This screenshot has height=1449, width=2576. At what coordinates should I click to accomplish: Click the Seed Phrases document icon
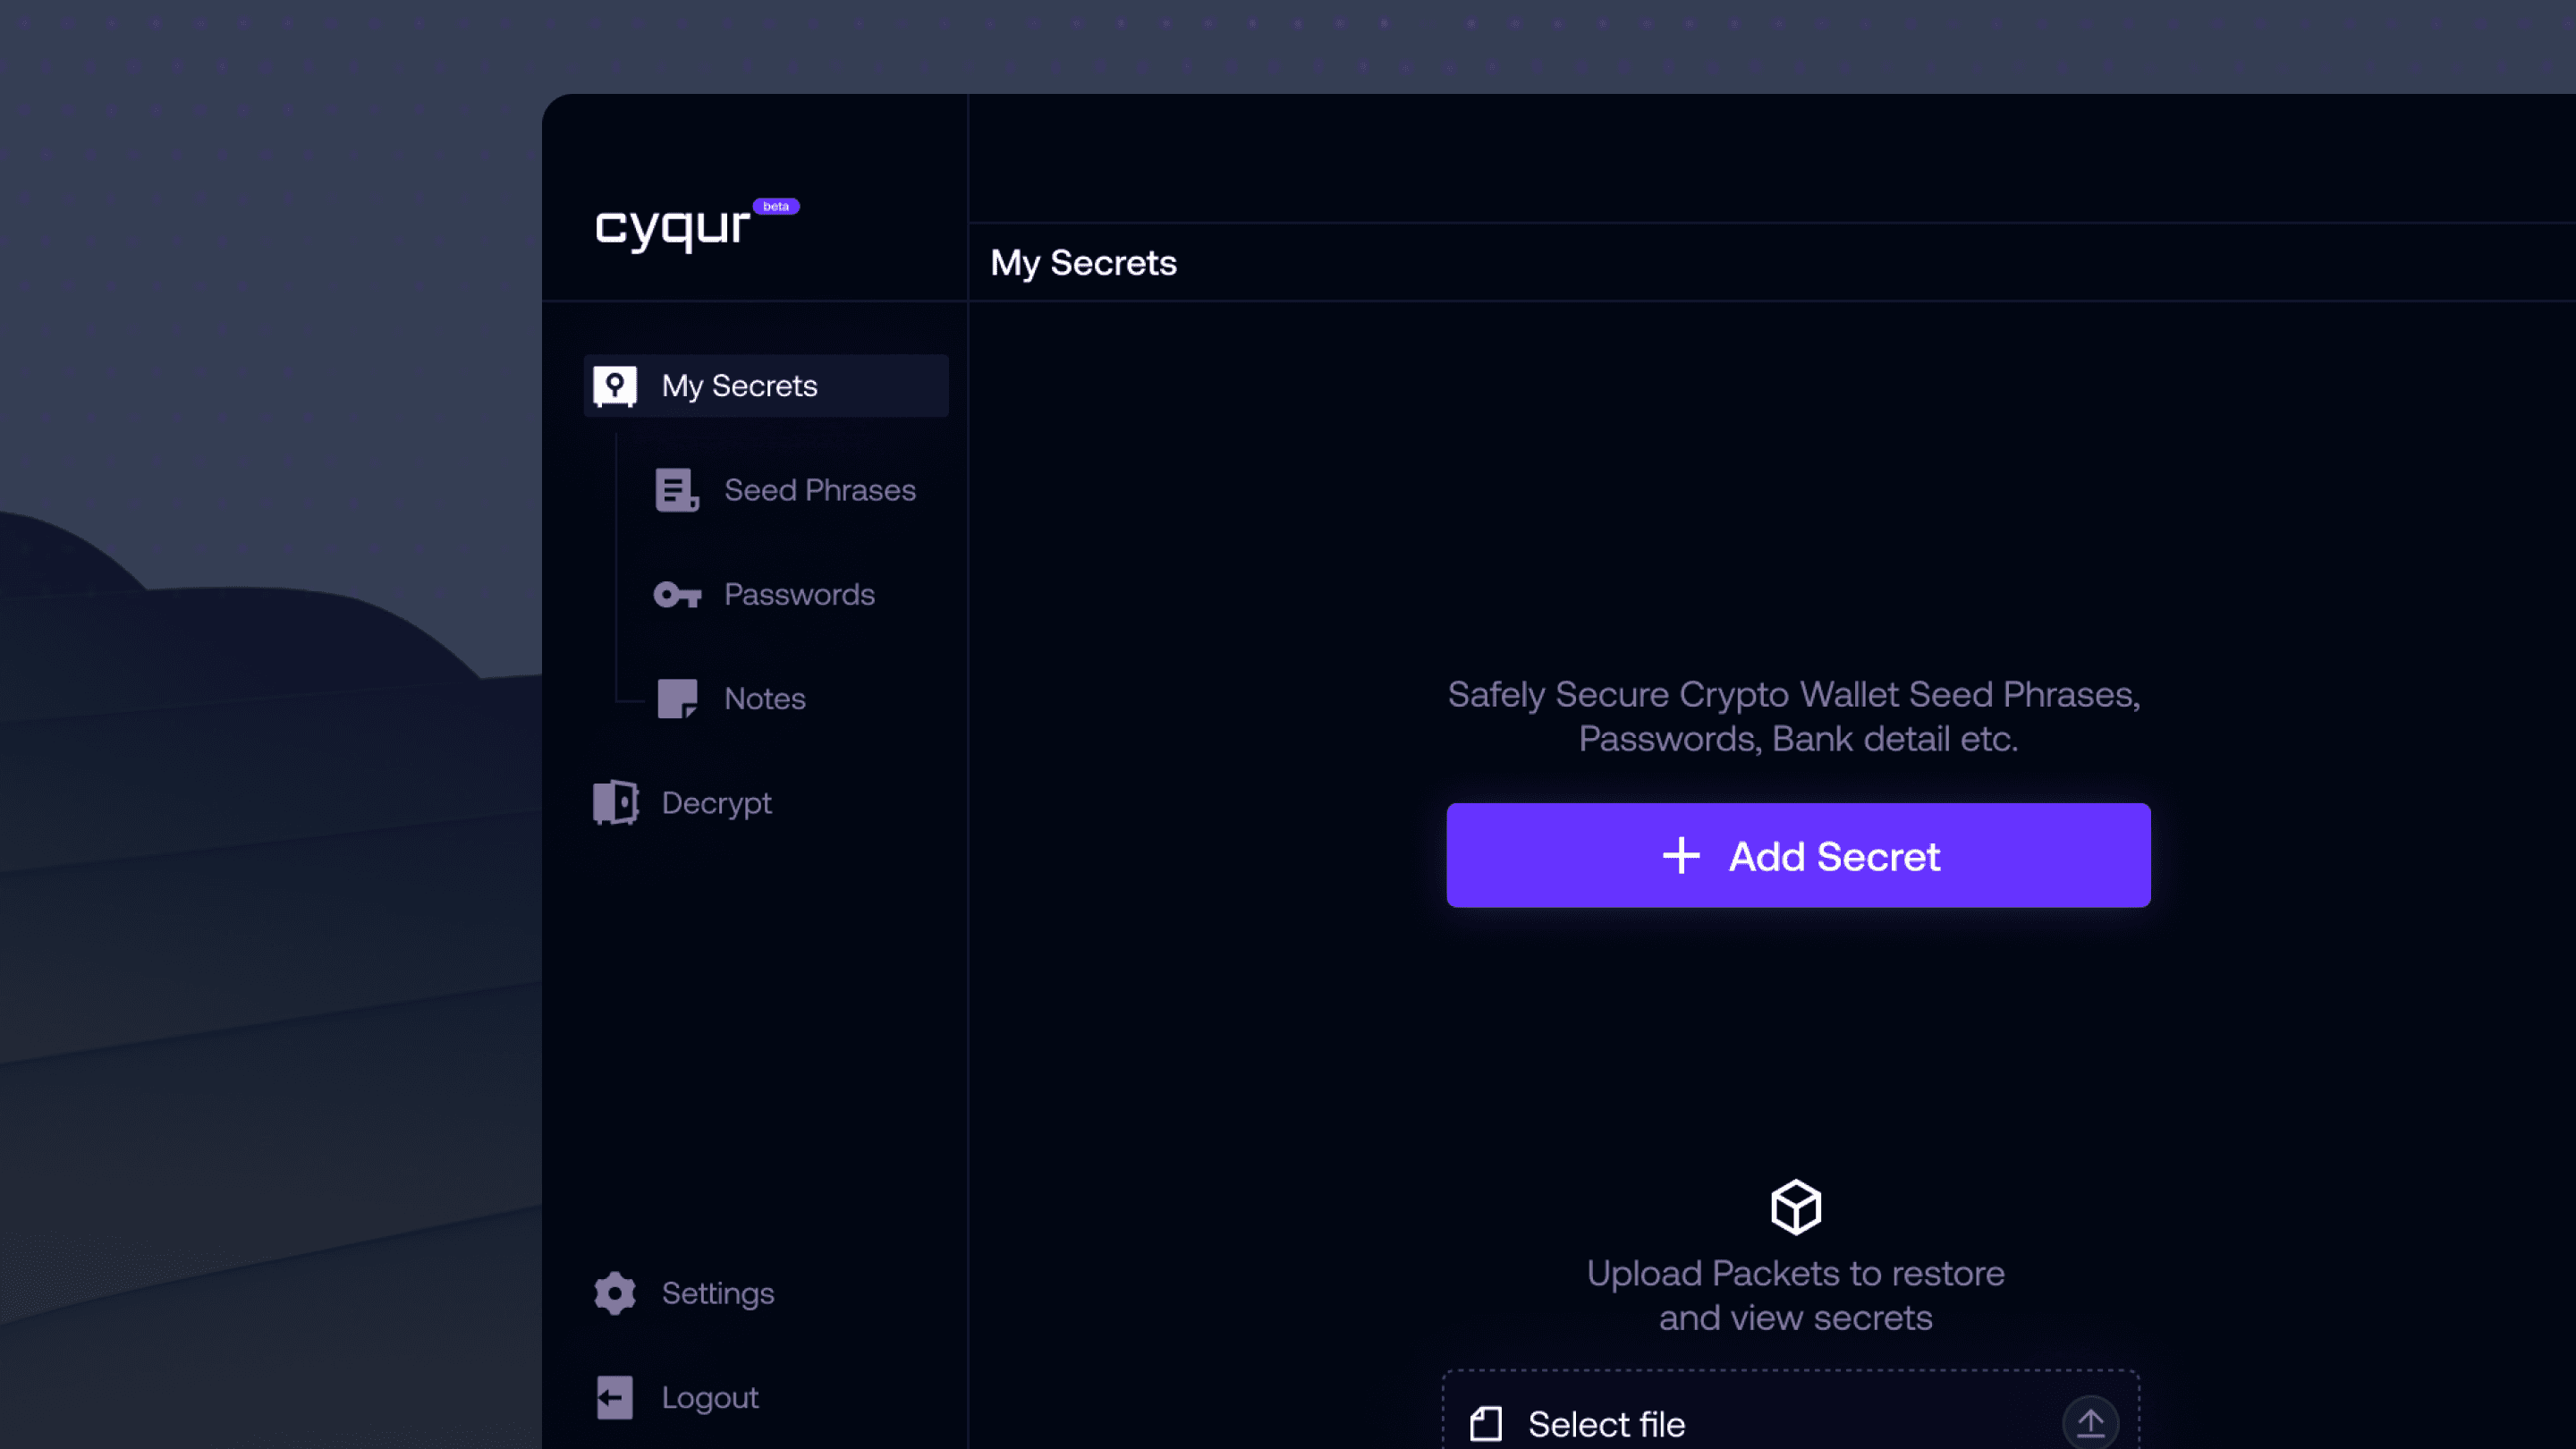pos(676,490)
